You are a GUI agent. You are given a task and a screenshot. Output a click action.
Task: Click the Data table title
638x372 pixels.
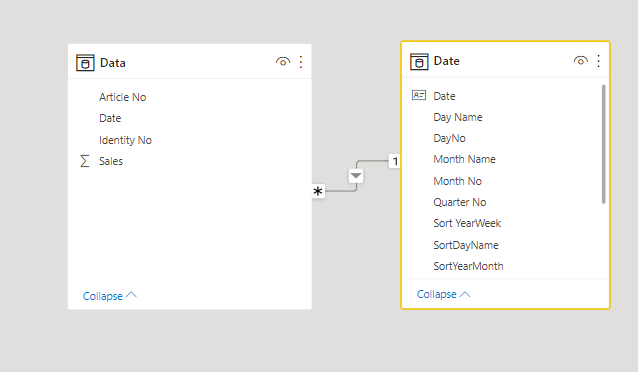point(113,63)
